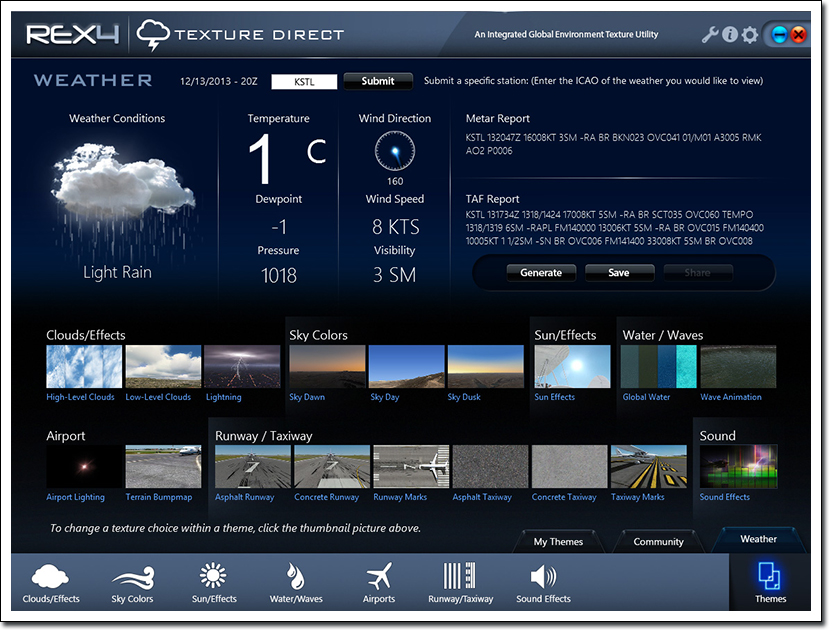Select the High-Level Clouds thumbnail

tap(84, 367)
